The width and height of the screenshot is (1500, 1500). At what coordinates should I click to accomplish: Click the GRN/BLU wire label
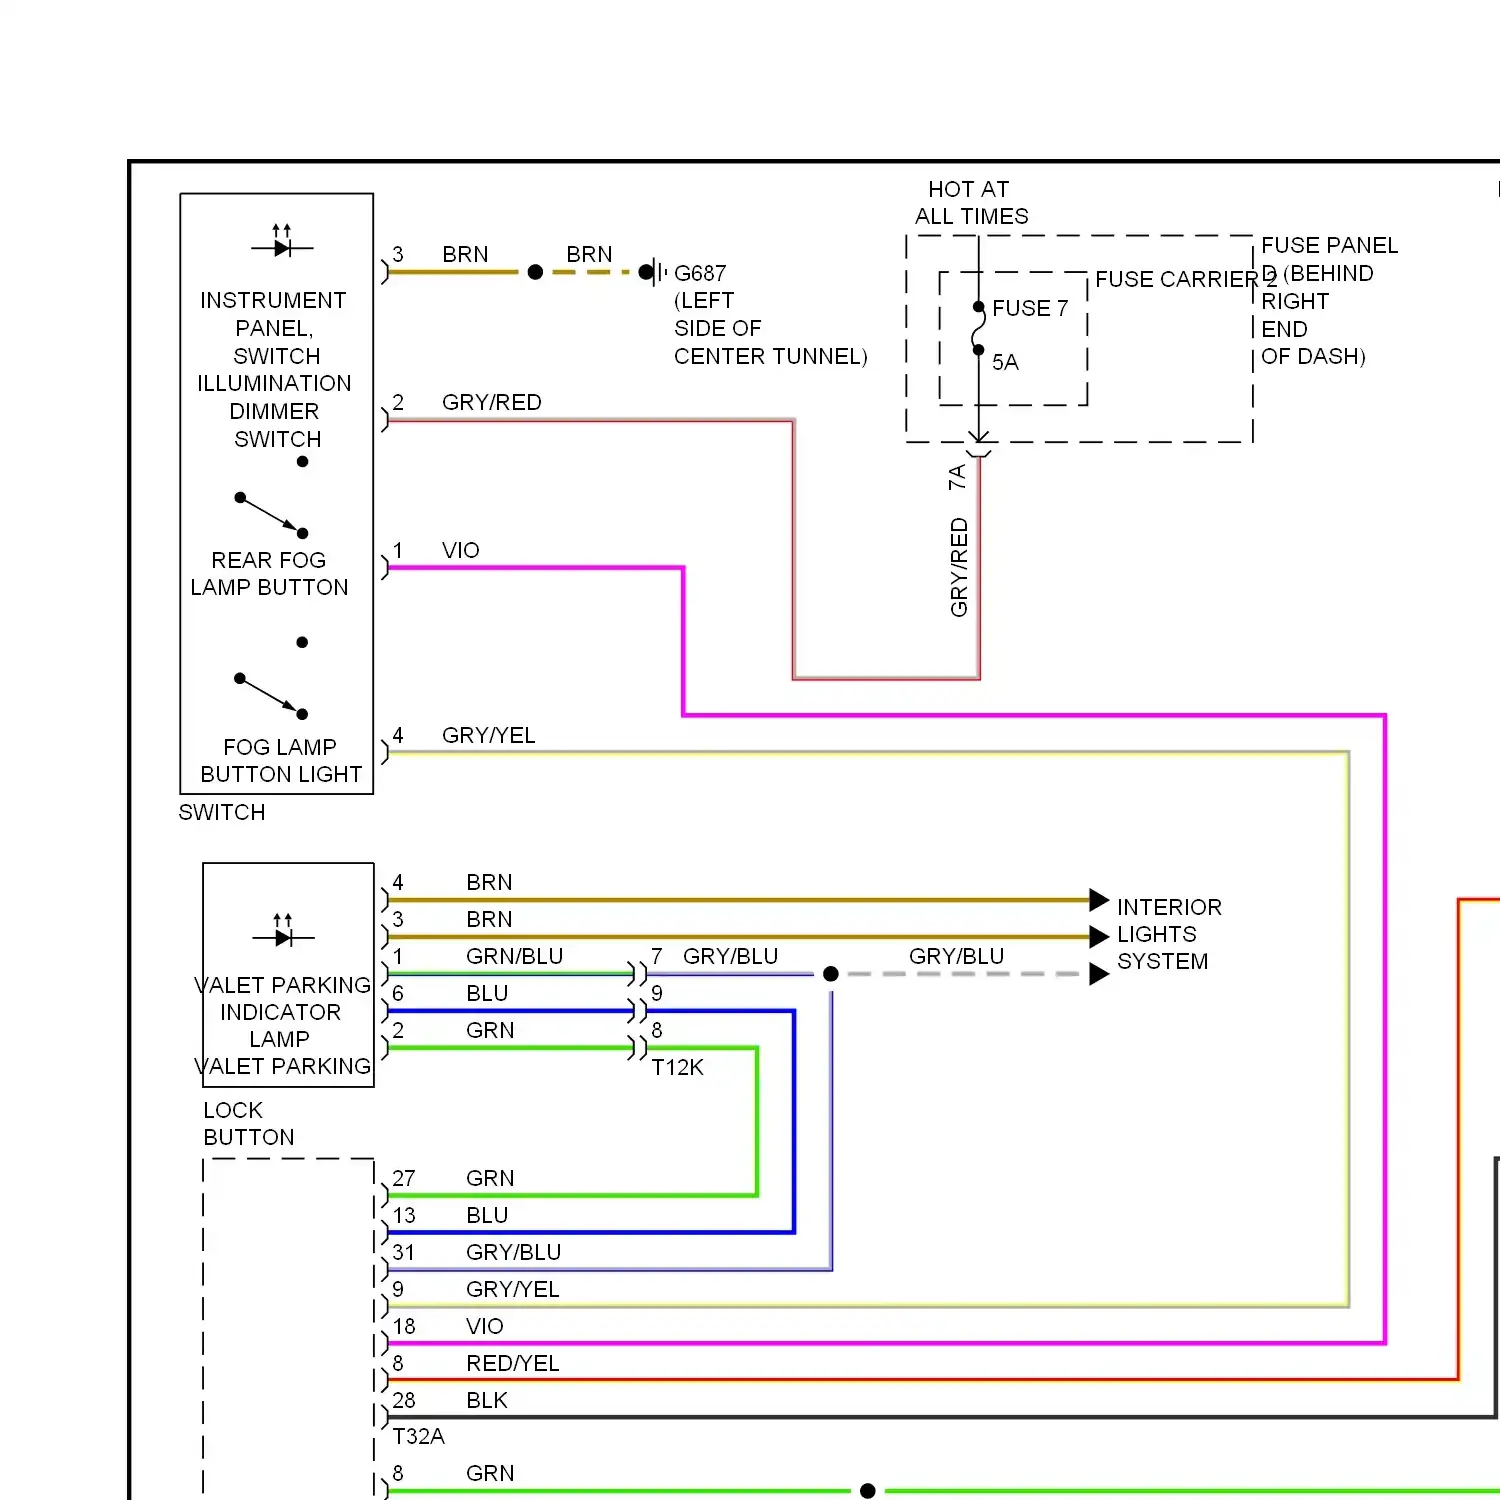[x=515, y=956]
